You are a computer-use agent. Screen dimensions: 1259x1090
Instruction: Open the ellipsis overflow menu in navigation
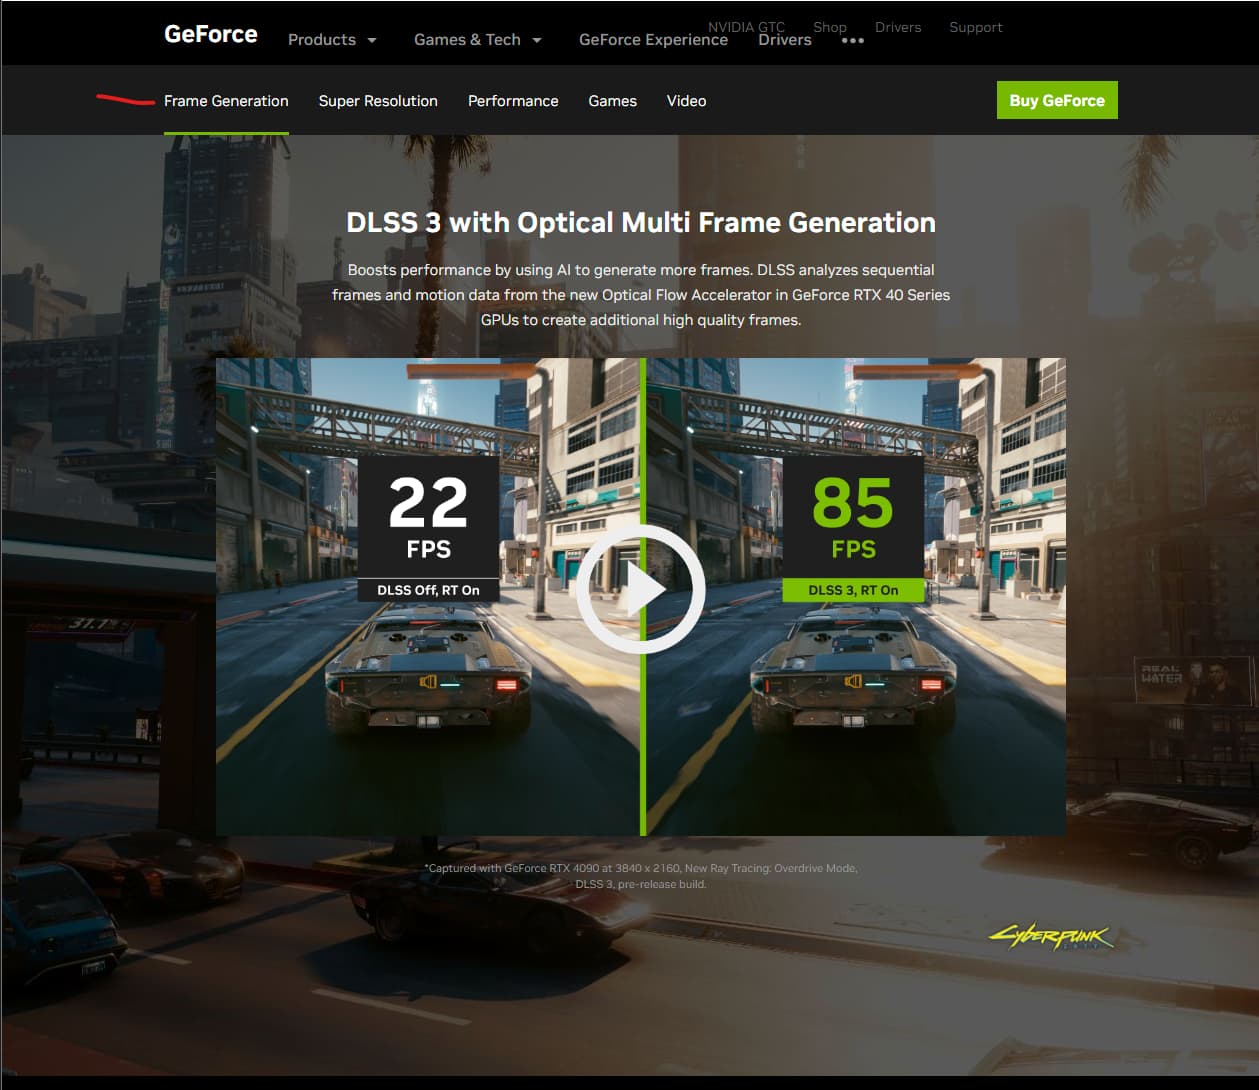click(852, 42)
